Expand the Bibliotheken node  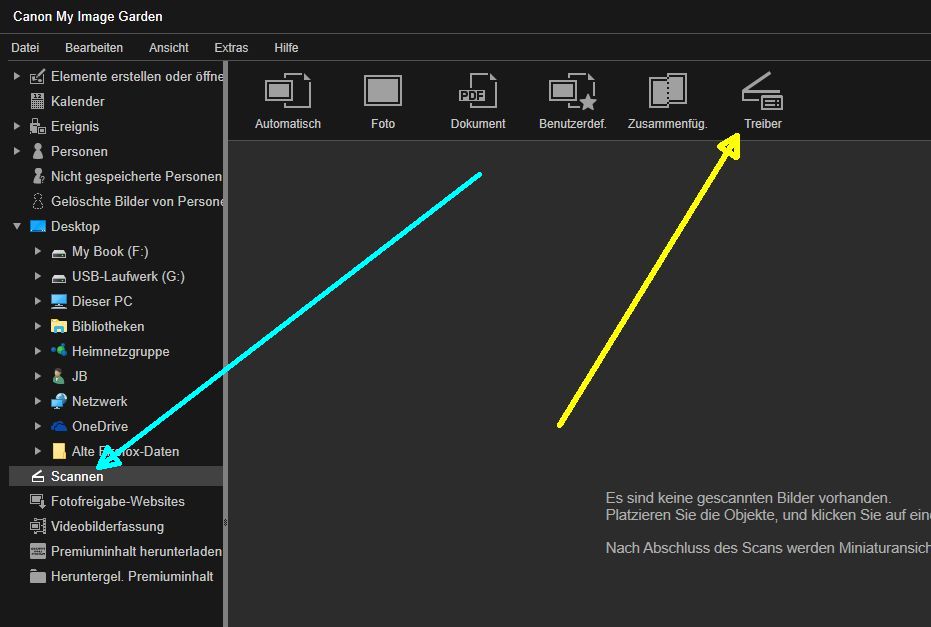coord(37,326)
